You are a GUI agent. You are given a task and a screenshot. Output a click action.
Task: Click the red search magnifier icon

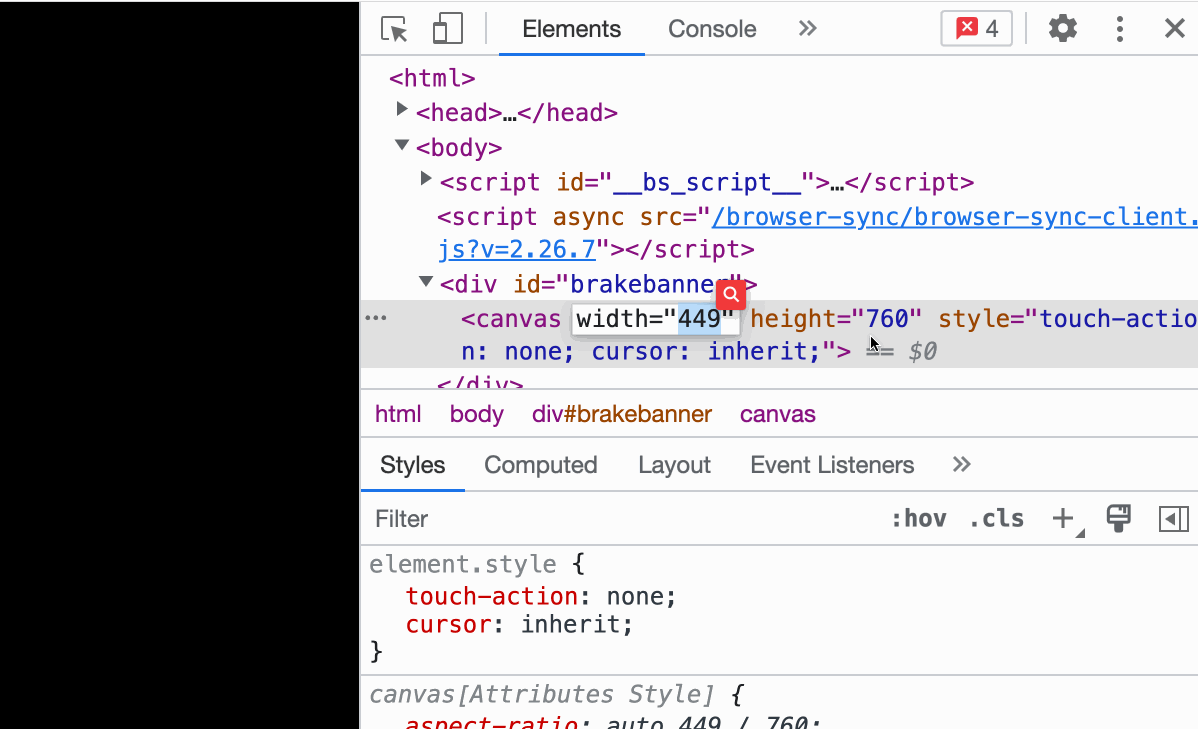731,295
